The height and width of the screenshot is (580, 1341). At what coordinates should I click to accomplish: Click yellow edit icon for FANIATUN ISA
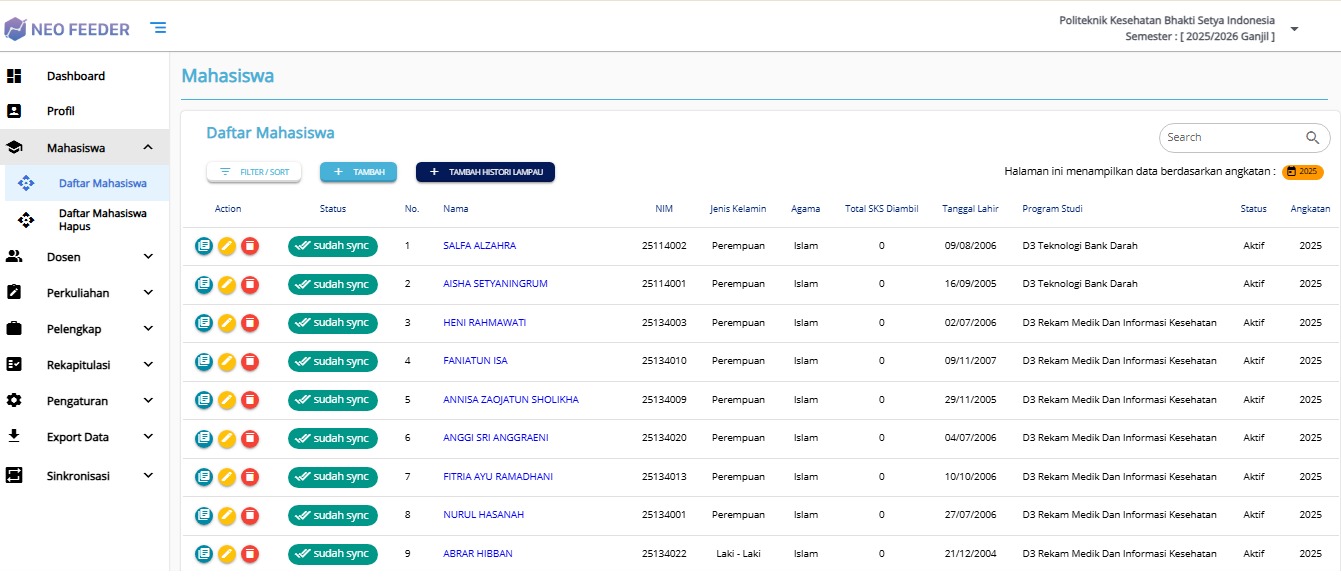tap(227, 362)
